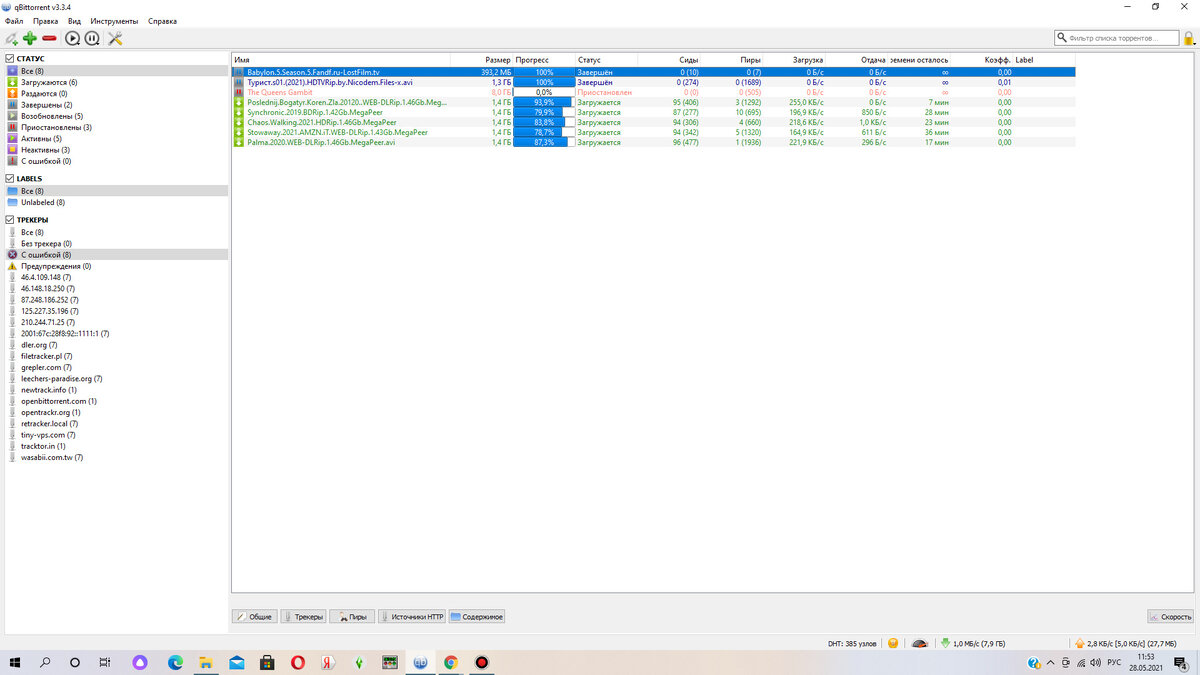The image size is (1200, 675).
Task: Click the Скорость graph button
Action: (1170, 617)
